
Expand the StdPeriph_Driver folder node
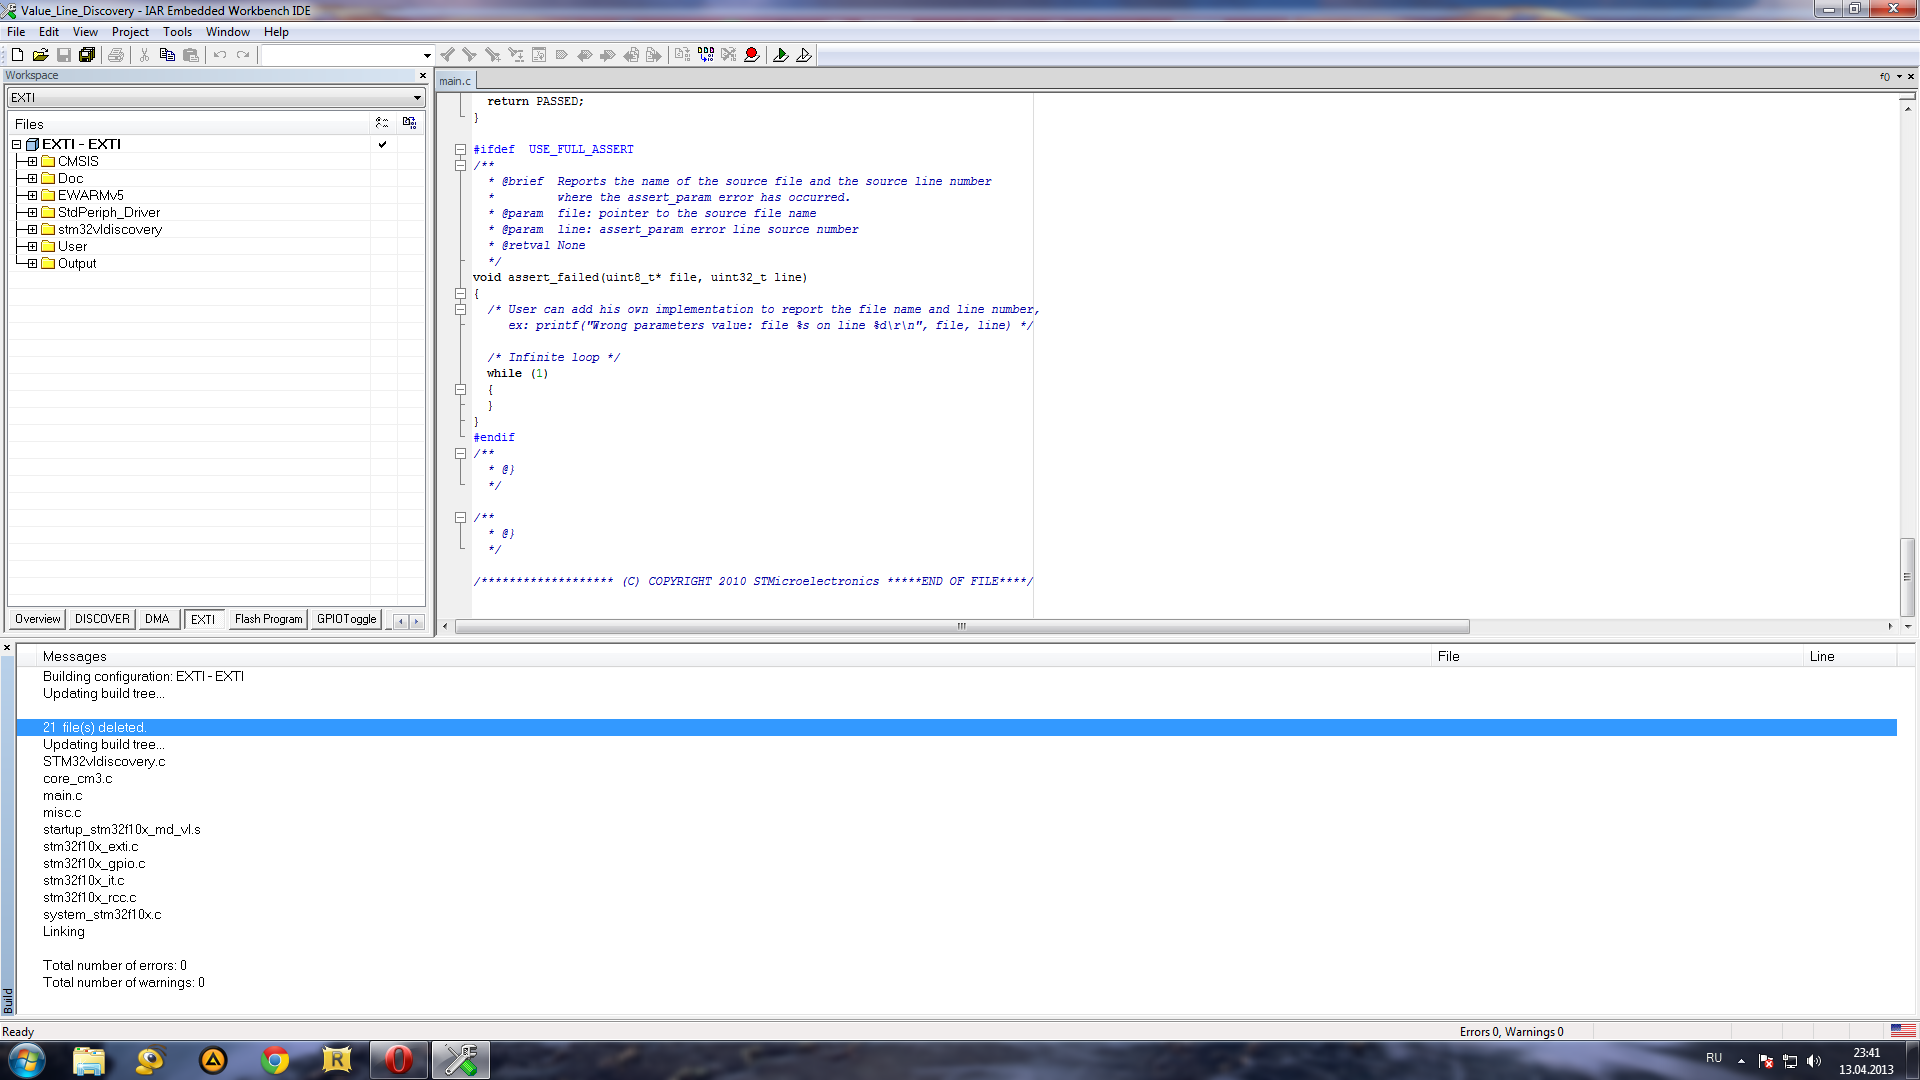tap(32, 212)
